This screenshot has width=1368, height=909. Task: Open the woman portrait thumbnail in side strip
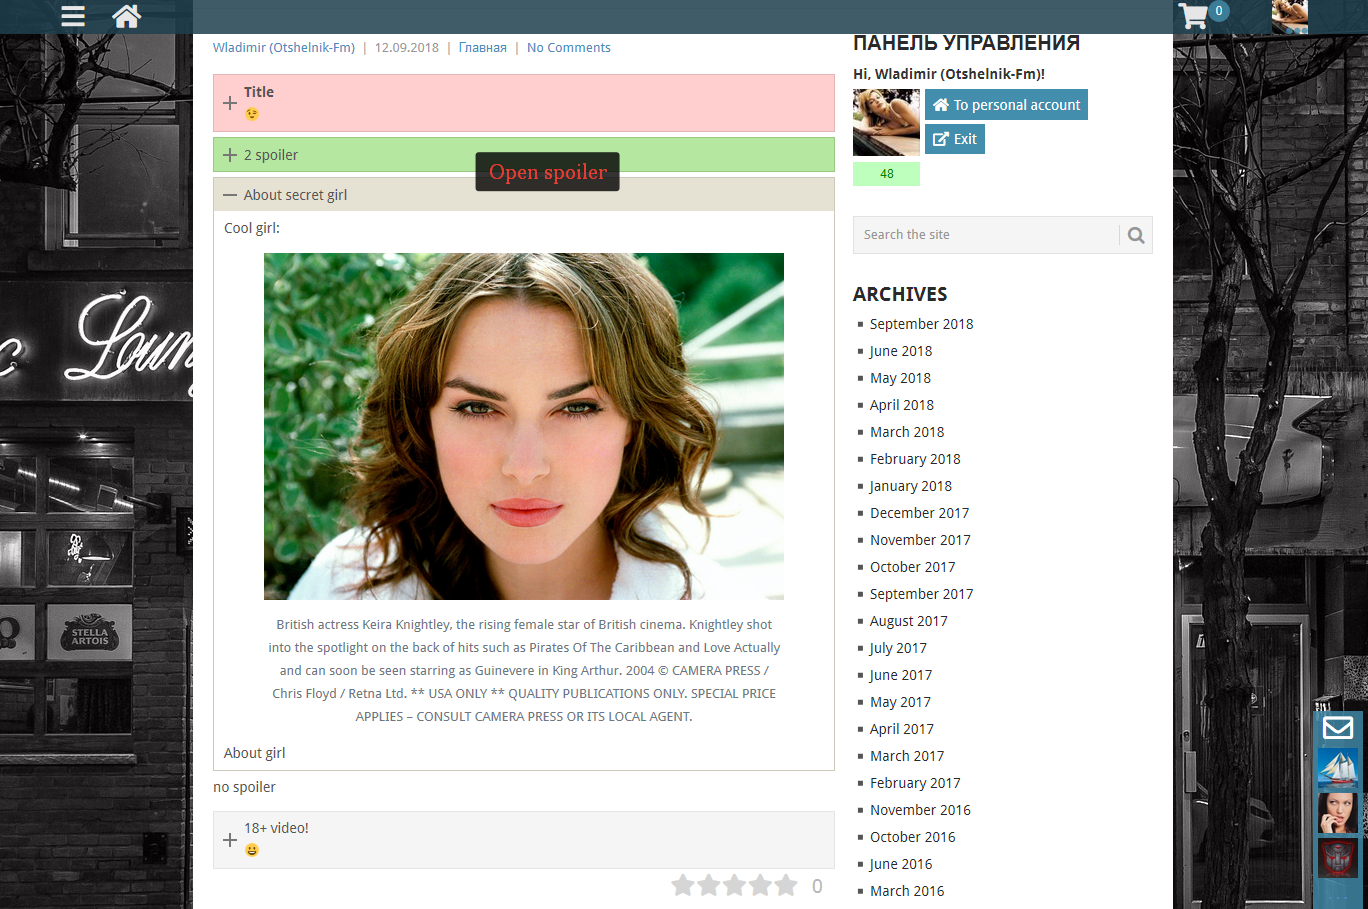(1338, 813)
